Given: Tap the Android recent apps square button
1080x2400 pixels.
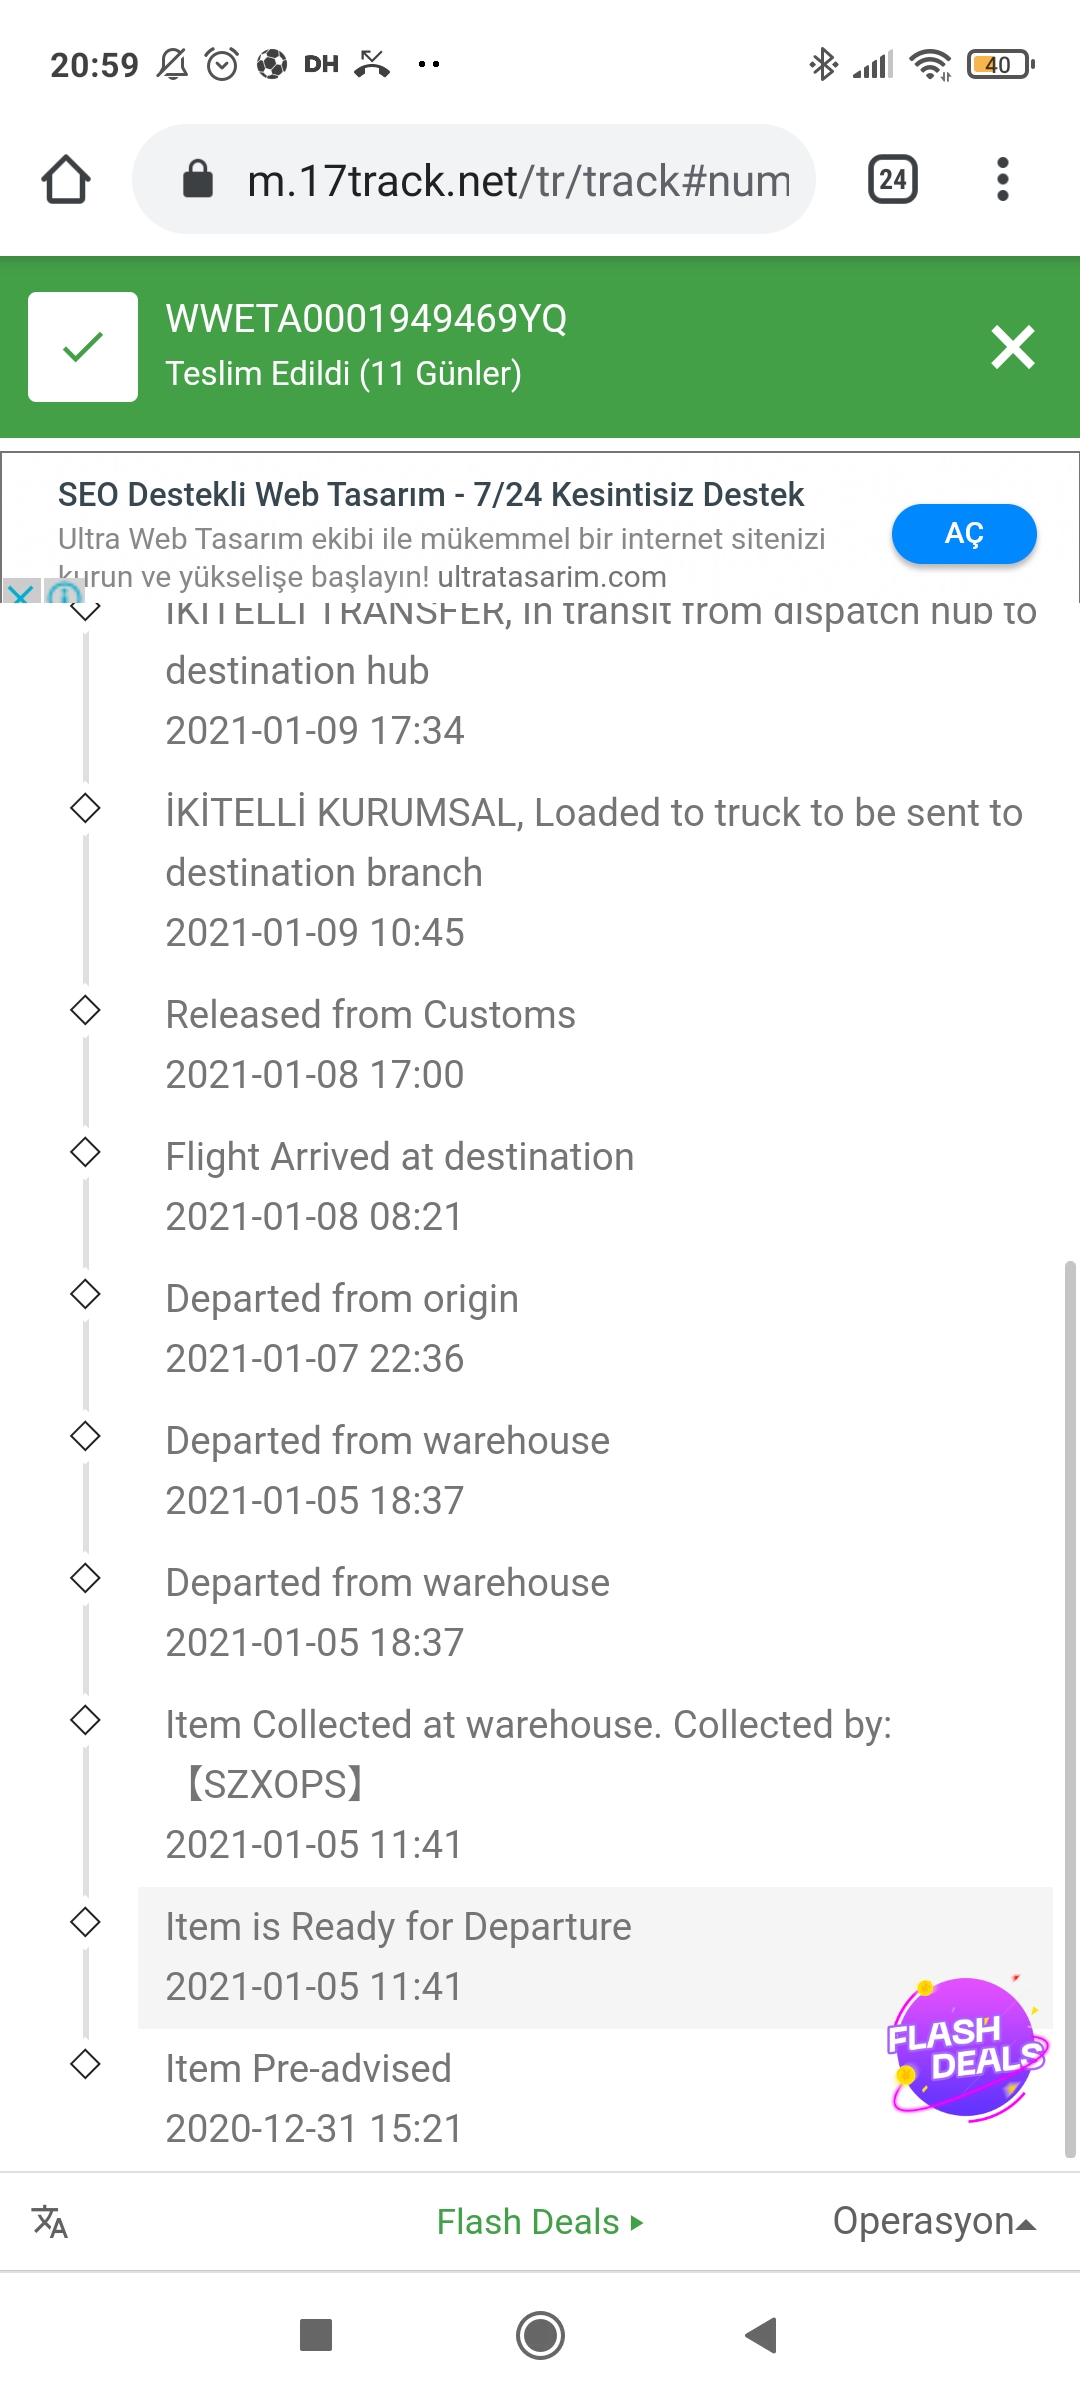Looking at the screenshot, I should (316, 2335).
